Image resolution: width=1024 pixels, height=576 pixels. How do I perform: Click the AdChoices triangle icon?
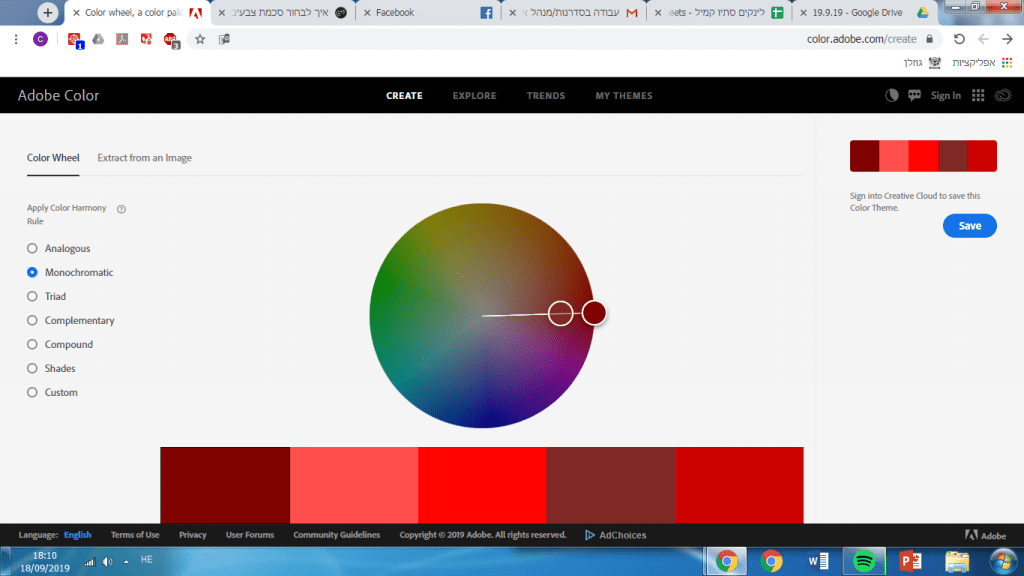pyautogui.click(x=590, y=535)
